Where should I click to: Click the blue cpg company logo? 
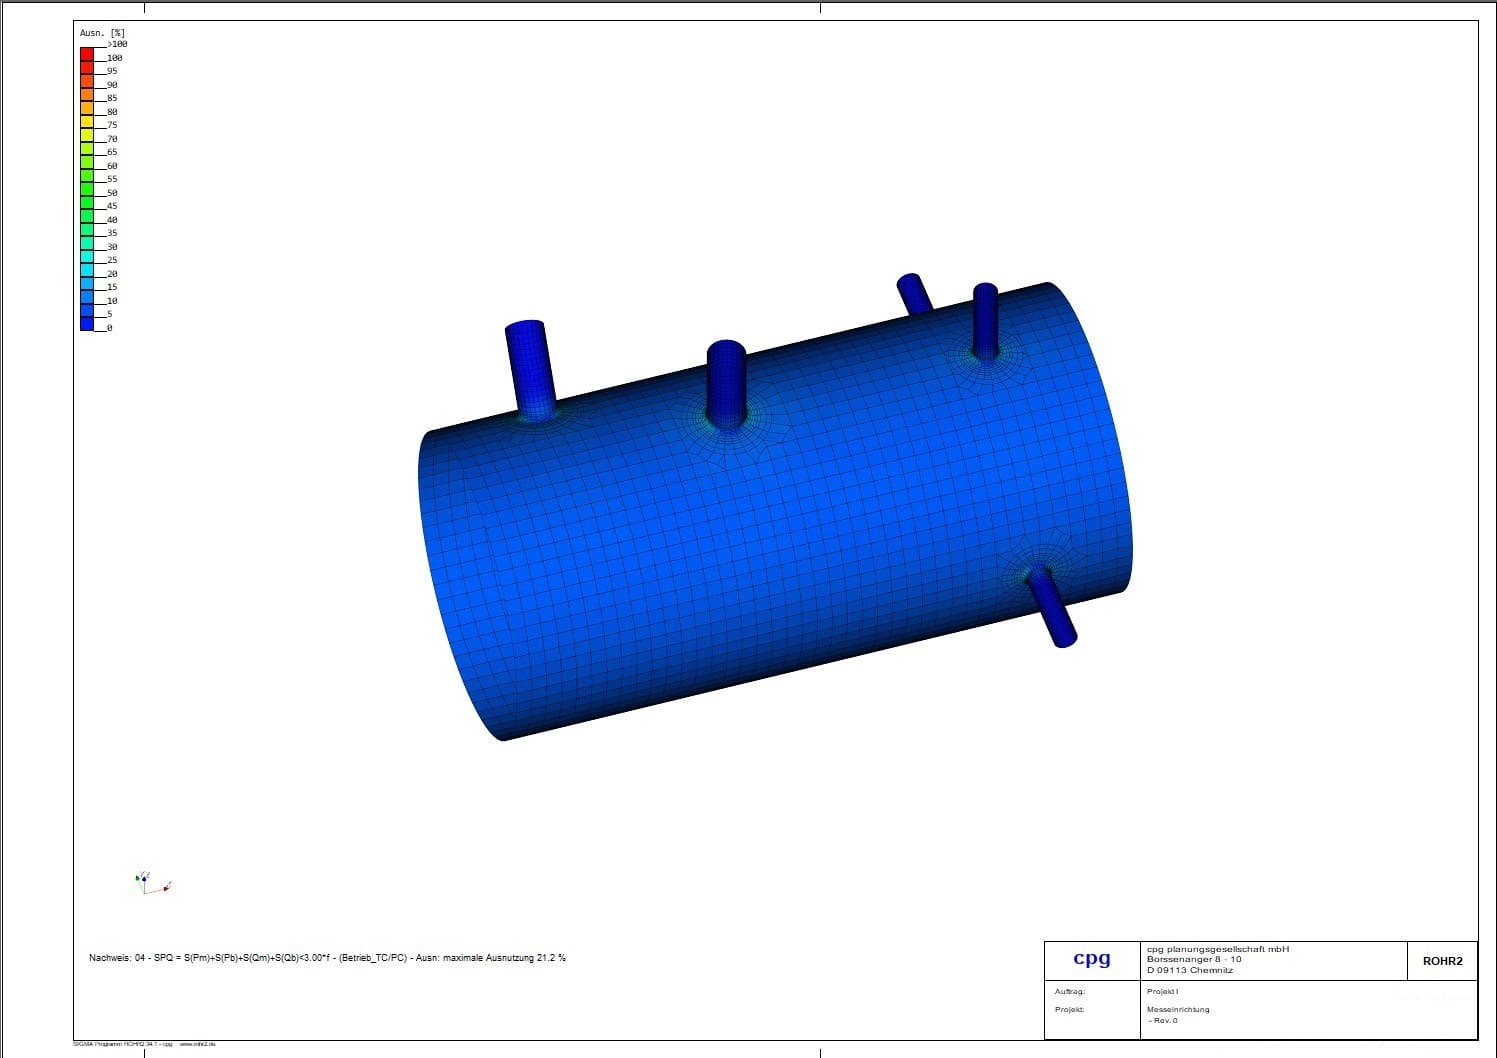click(x=1091, y=958)
